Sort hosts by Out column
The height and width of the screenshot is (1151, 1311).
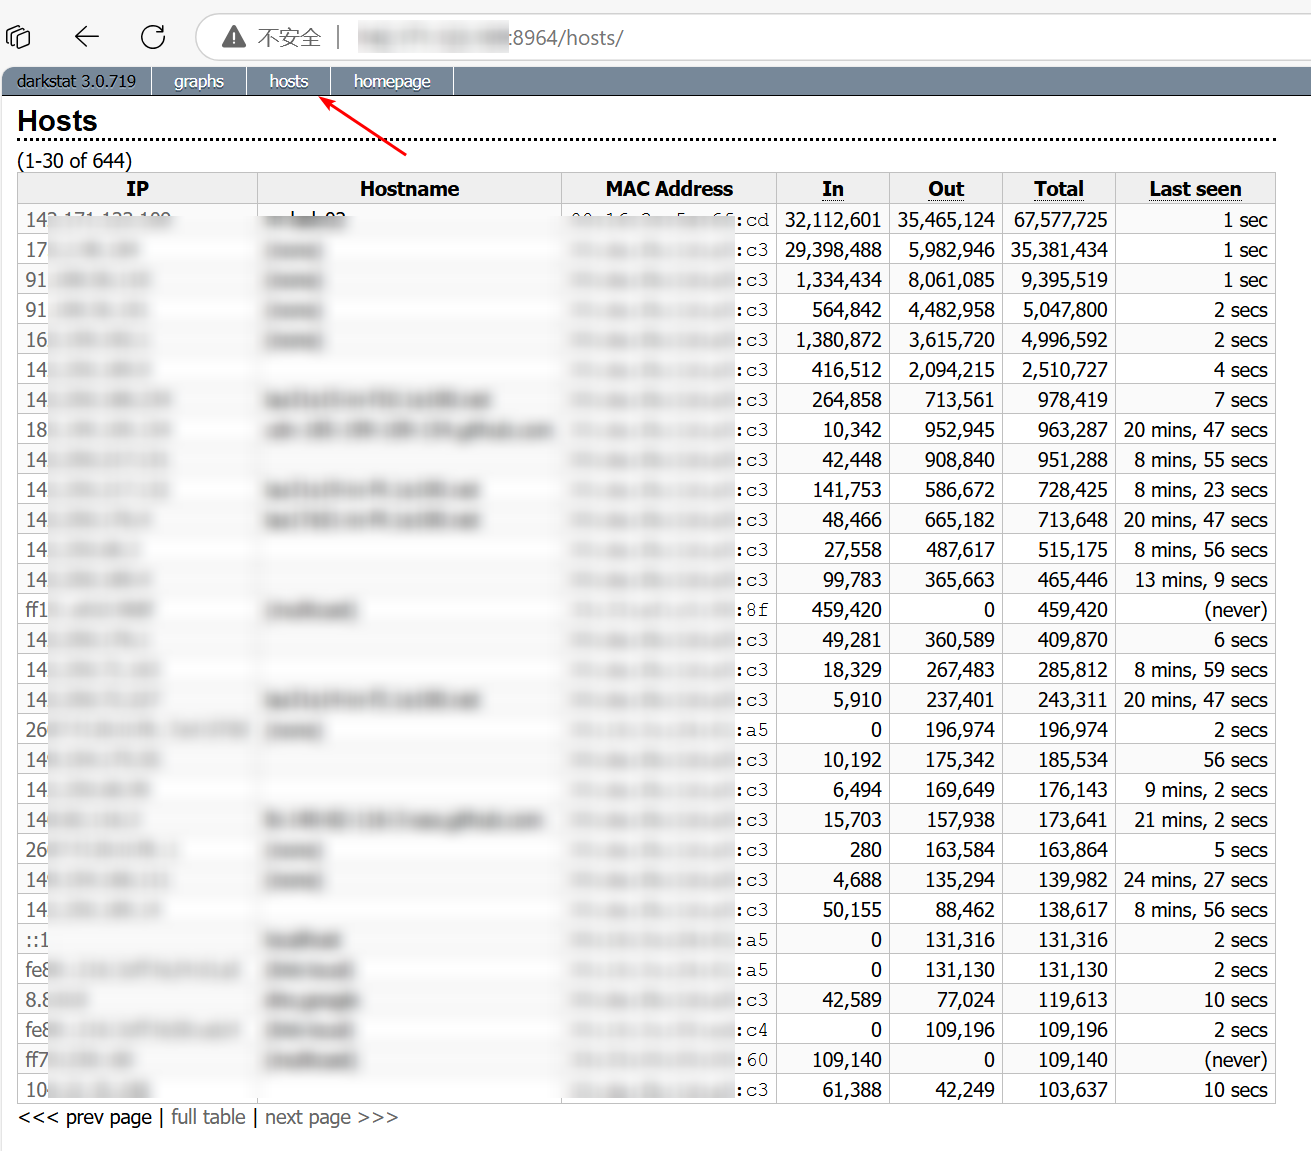tap(945, 189)
